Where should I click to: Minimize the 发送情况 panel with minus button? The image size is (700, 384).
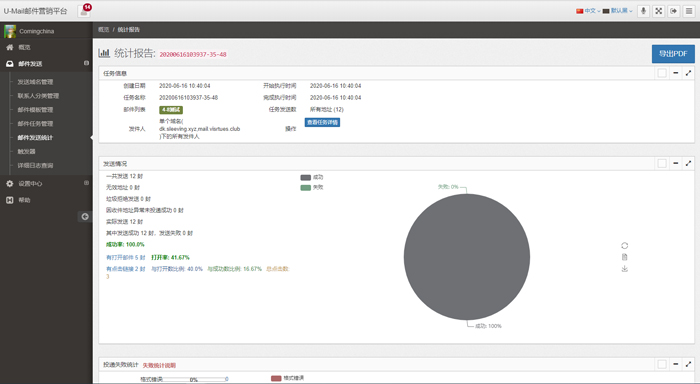coord(675,163)
